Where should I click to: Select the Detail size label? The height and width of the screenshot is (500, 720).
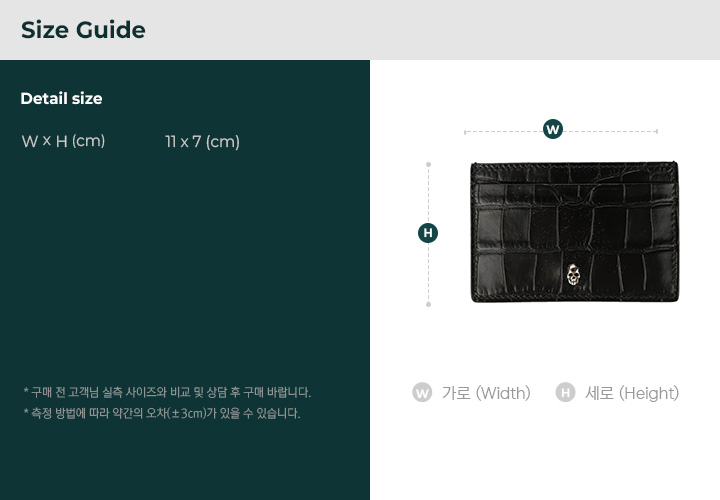[62, 98]
